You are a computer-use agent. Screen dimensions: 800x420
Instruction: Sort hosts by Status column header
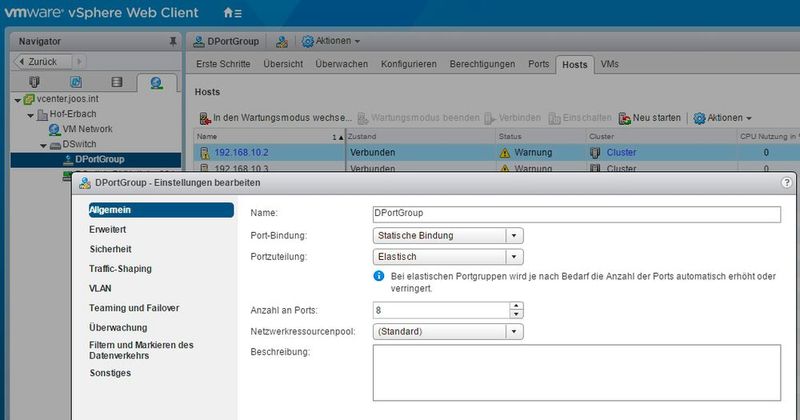(x=540, y=137)
